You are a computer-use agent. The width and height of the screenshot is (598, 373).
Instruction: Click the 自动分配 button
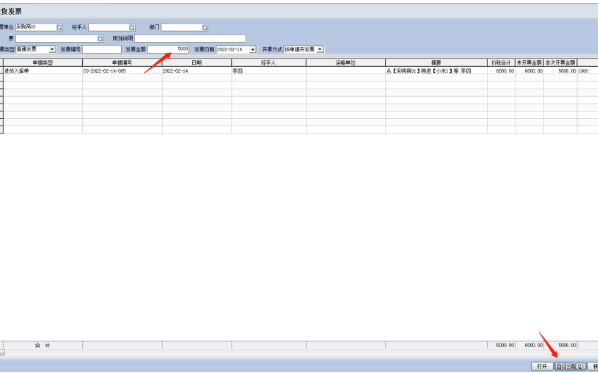coord(570,366)
